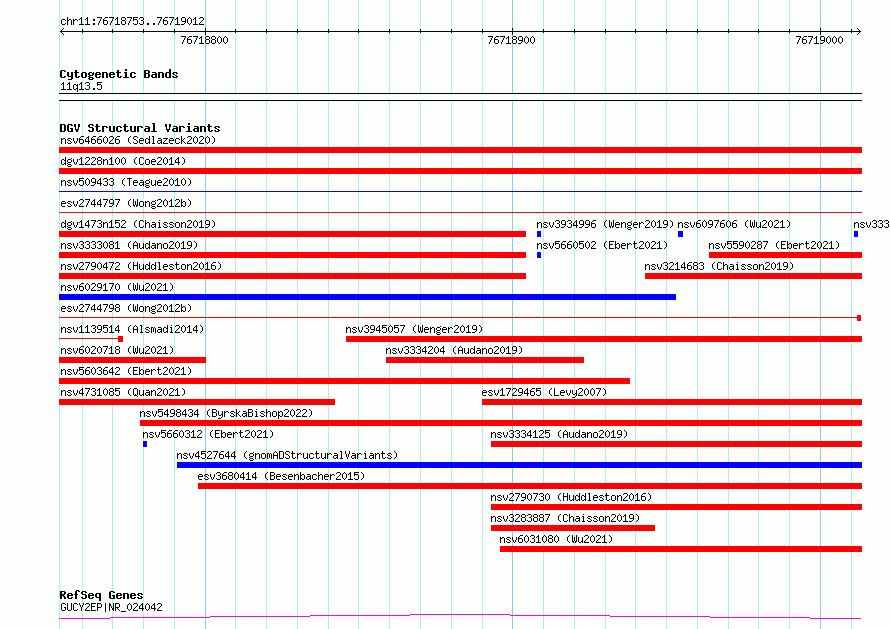The height and width of the screenshot is (629, 890).
Task: Click nsv2790730 (Huddleston2016) label
Action: click(x=572, y=497)
